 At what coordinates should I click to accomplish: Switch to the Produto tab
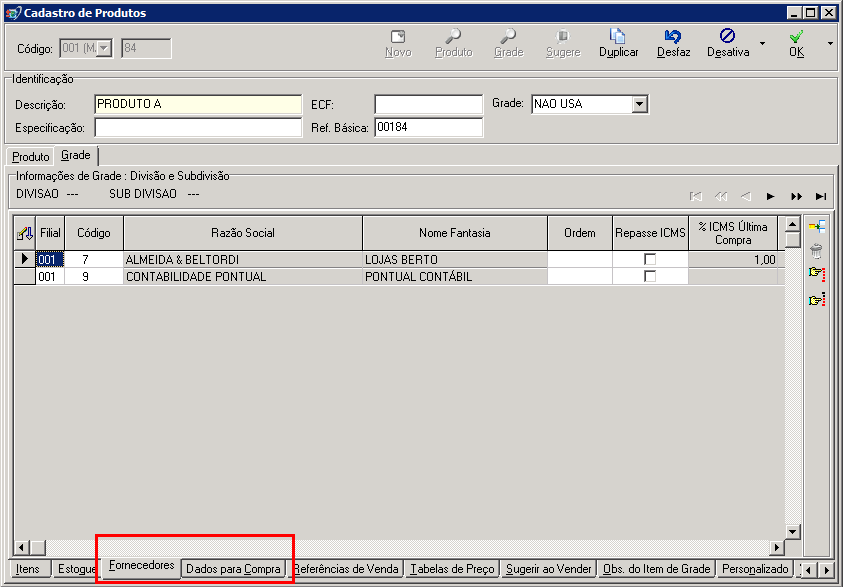click(x=31, y=156)
